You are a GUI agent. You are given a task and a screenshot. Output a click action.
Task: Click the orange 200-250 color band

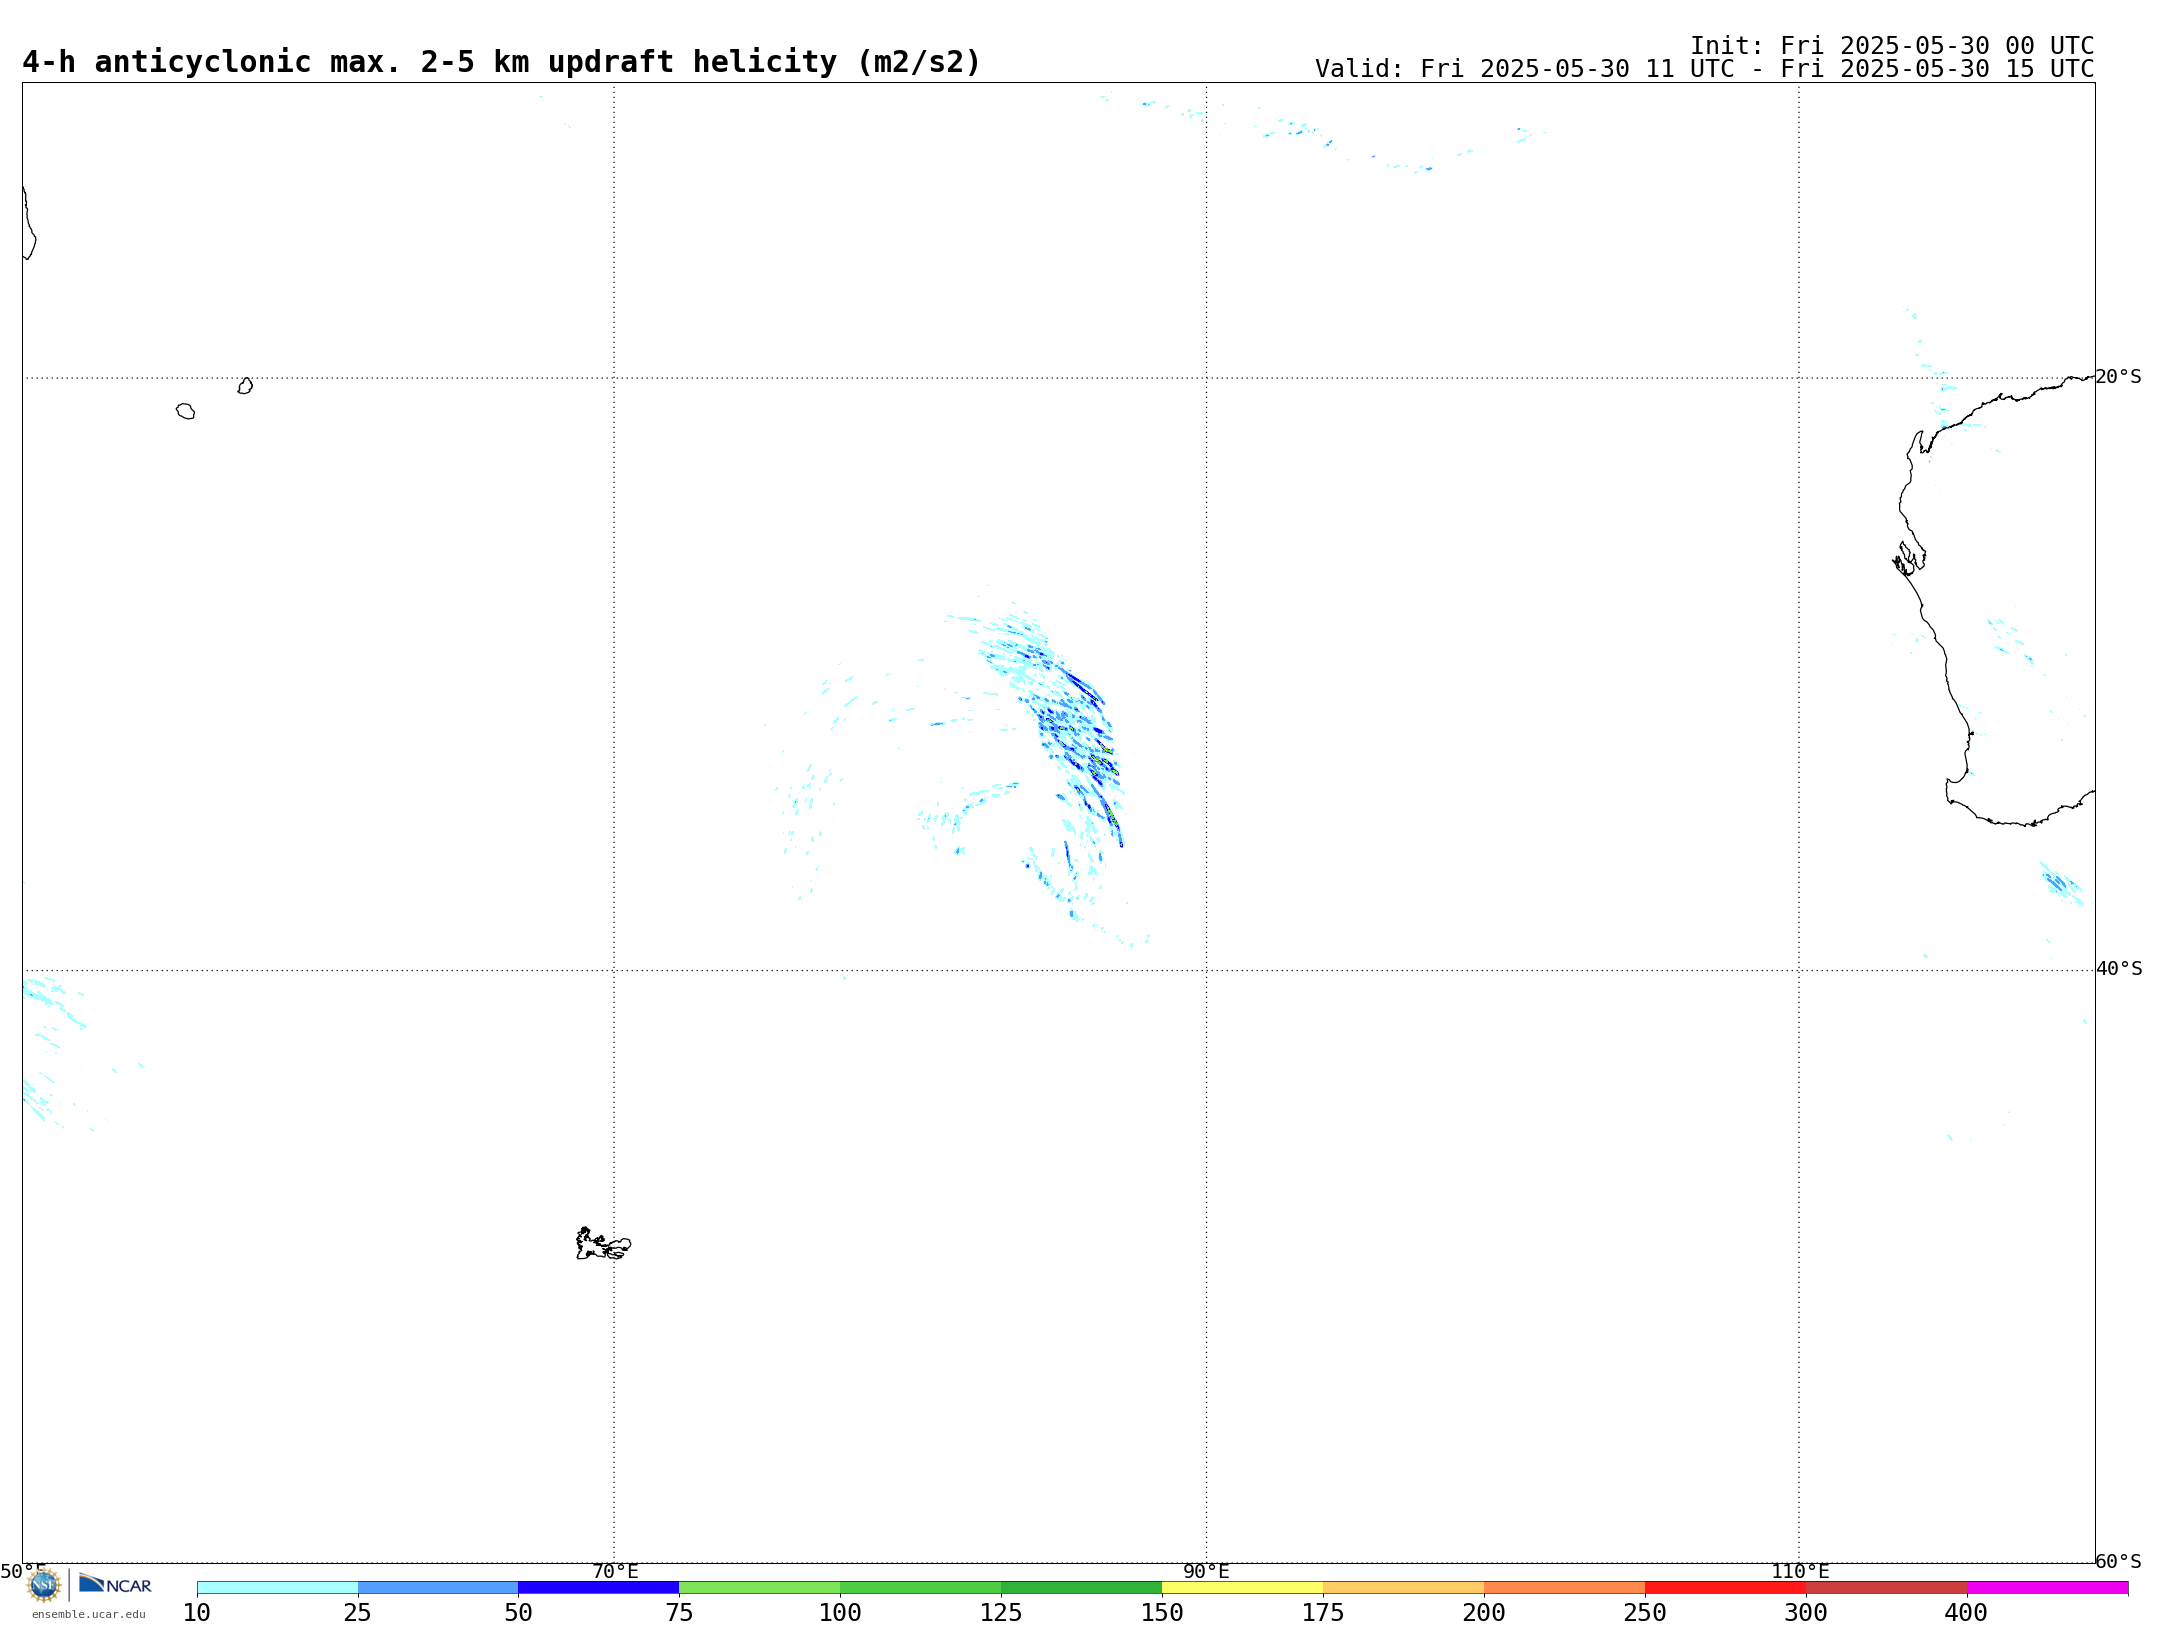click(x=1565, y=1588)
